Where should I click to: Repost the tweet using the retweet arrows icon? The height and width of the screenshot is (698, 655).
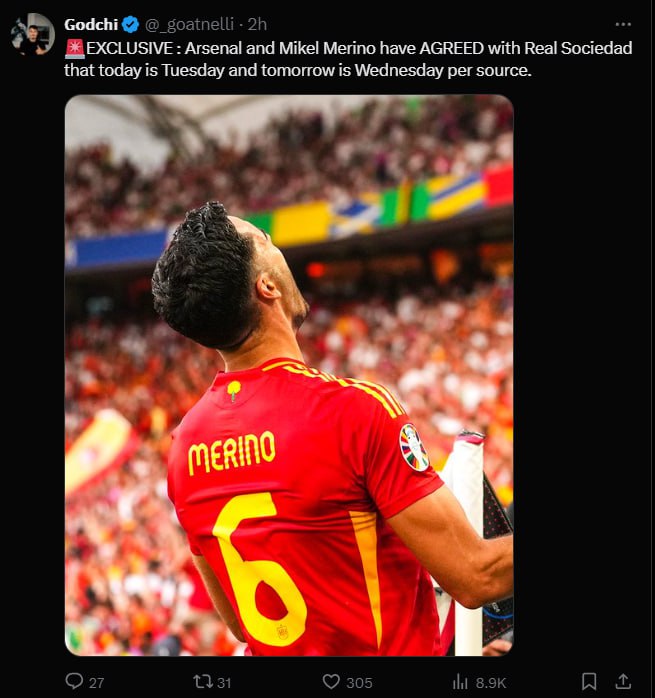(203, 682)
